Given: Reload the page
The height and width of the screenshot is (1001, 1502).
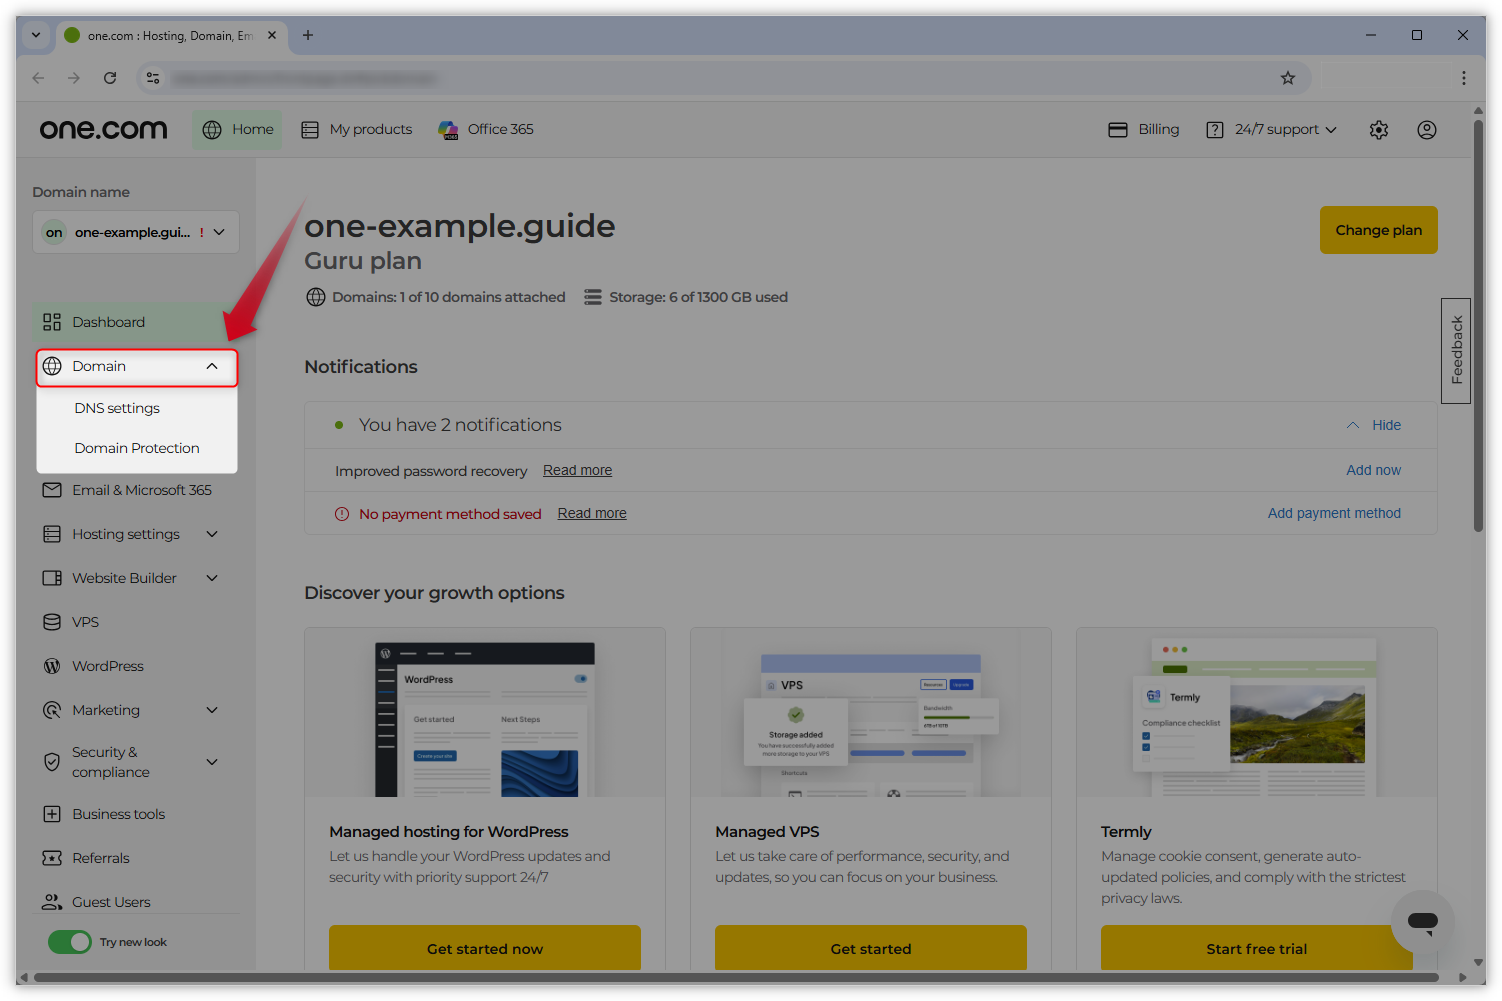Looking at the screenshot, I should (x=110, y=78).
